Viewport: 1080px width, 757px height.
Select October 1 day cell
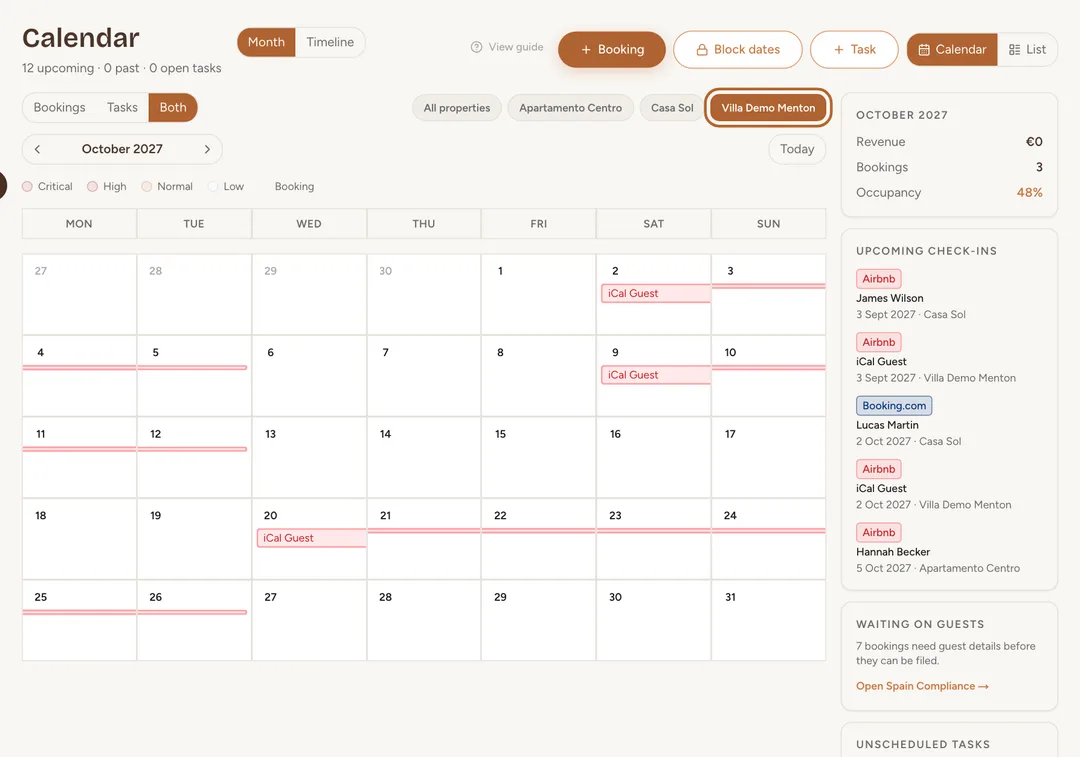point(539,294)
